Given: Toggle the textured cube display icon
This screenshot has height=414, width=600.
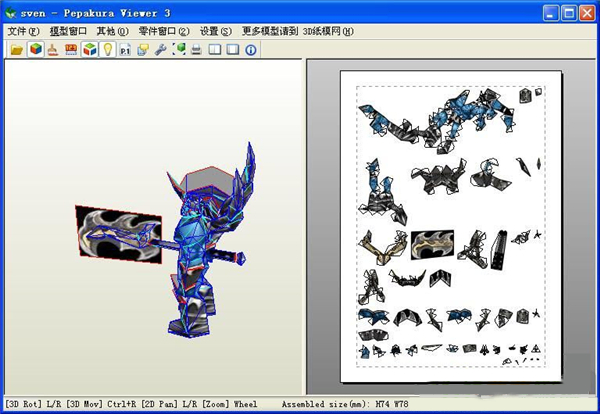Looking at the screenshot, I should pyautogui.click(x=35, y=49).
